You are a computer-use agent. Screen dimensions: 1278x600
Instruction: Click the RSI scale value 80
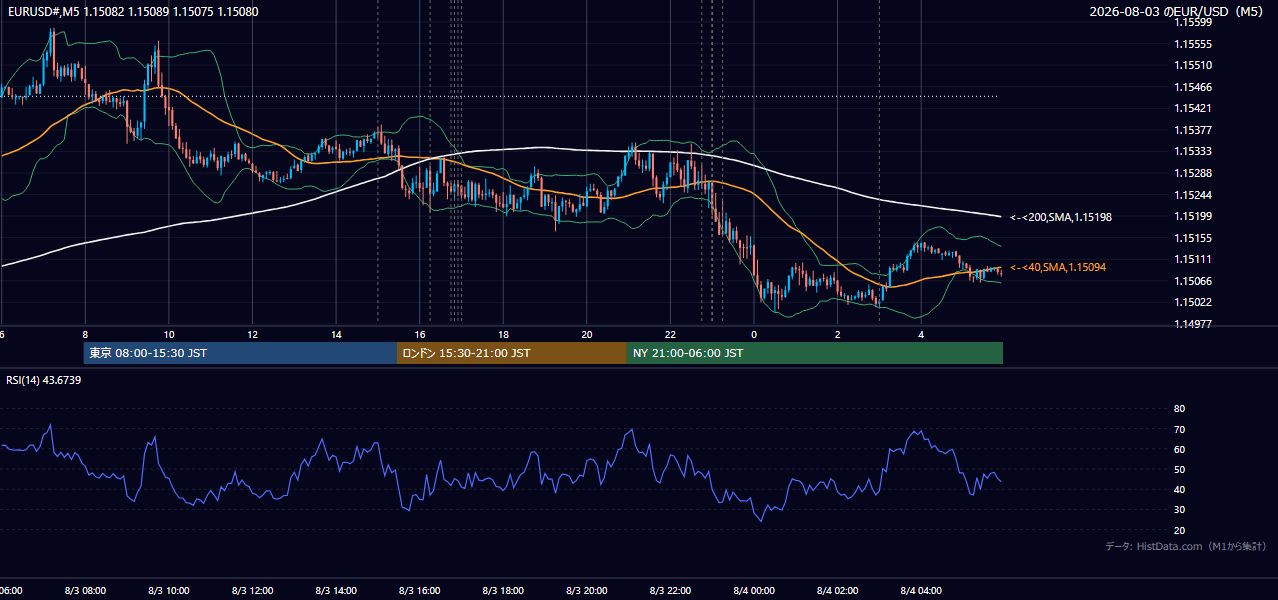pyautogui.click(x=1179, y=409)
